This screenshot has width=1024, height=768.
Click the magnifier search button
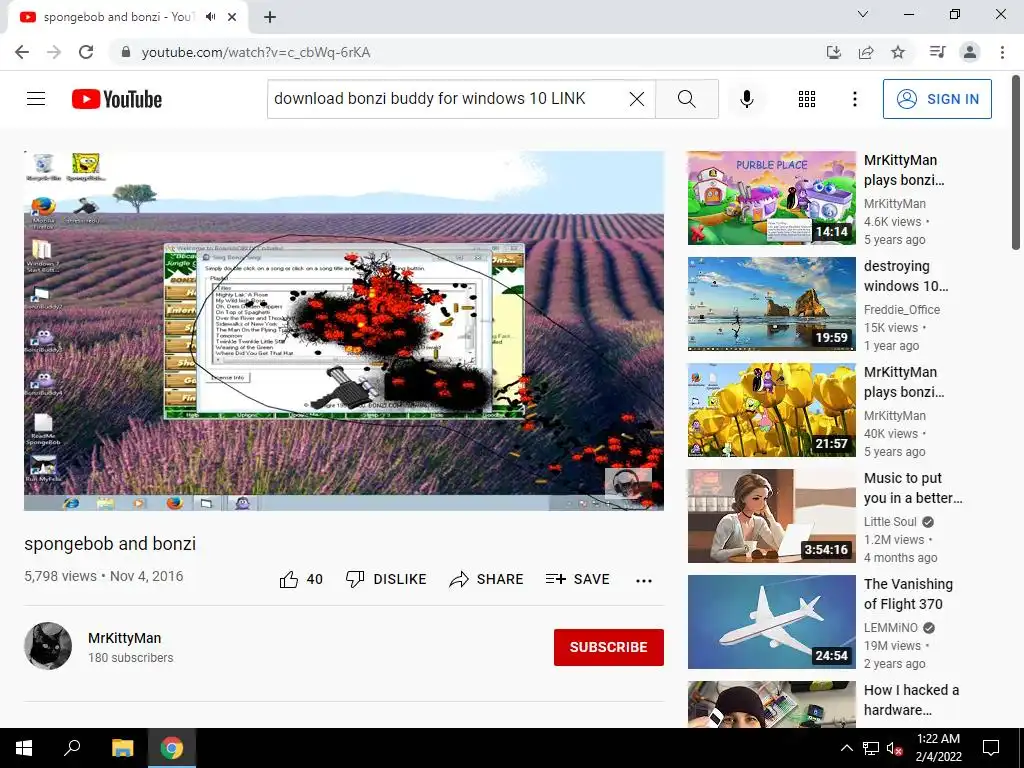[687, 99]
